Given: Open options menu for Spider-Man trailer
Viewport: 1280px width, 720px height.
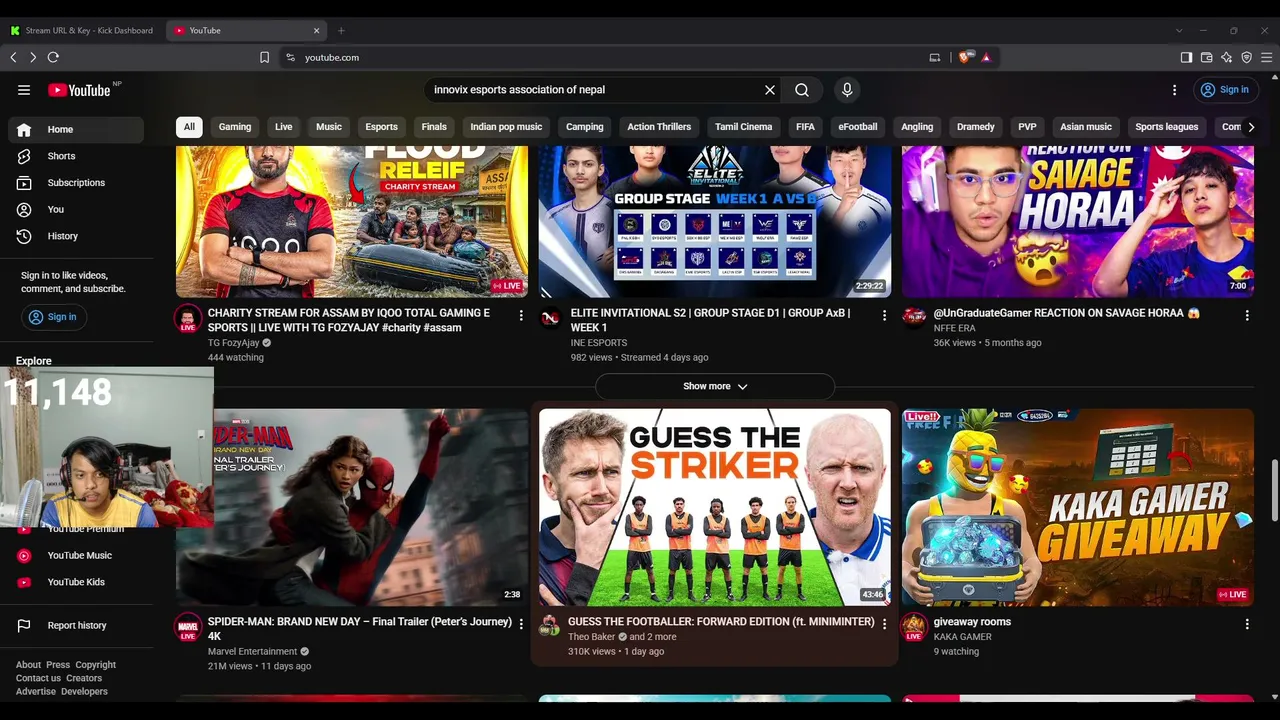Looking at the screenshot, I should pos(521,624).
